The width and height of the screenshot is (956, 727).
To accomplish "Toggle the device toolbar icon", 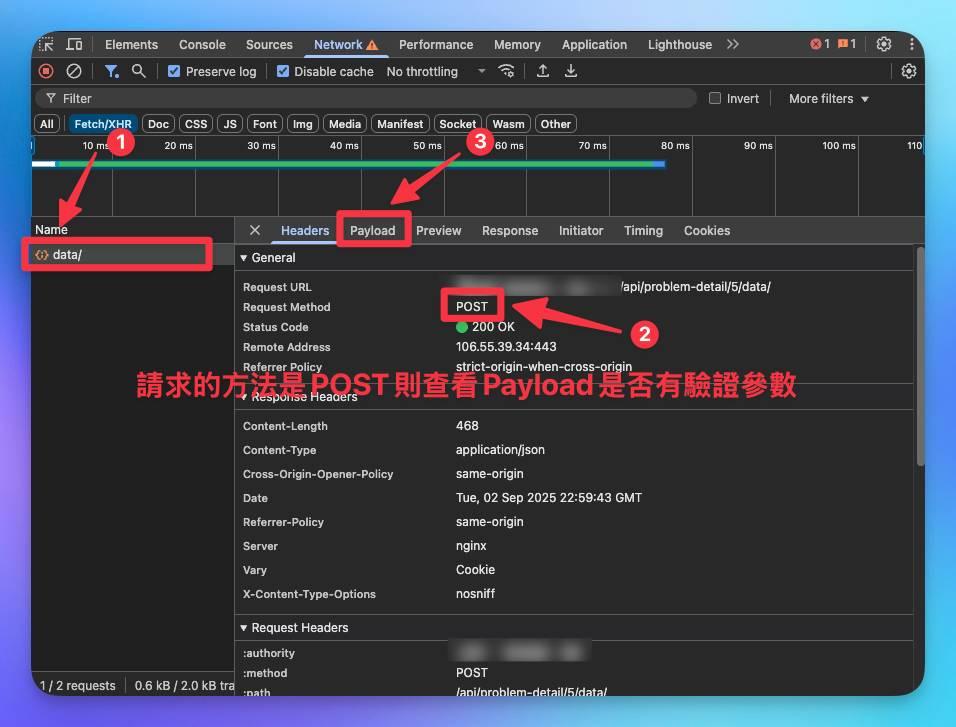I will point(74,45).
